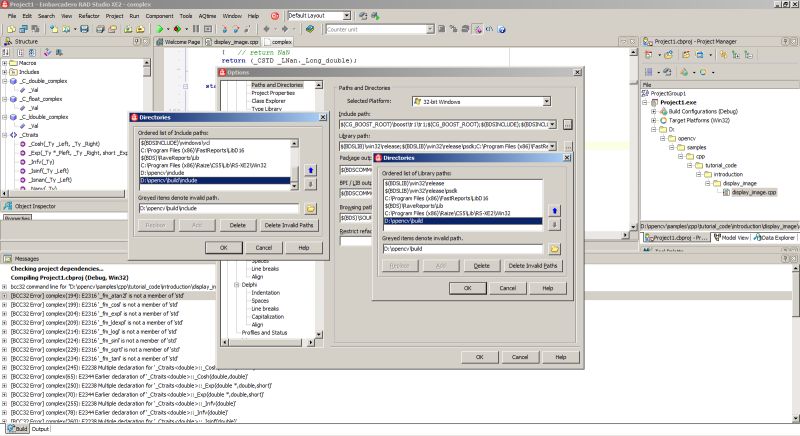Viewport: 800px width, 436px height.
Task: Switch to the Data Explorer tab
Action: [x=774, y=238]
